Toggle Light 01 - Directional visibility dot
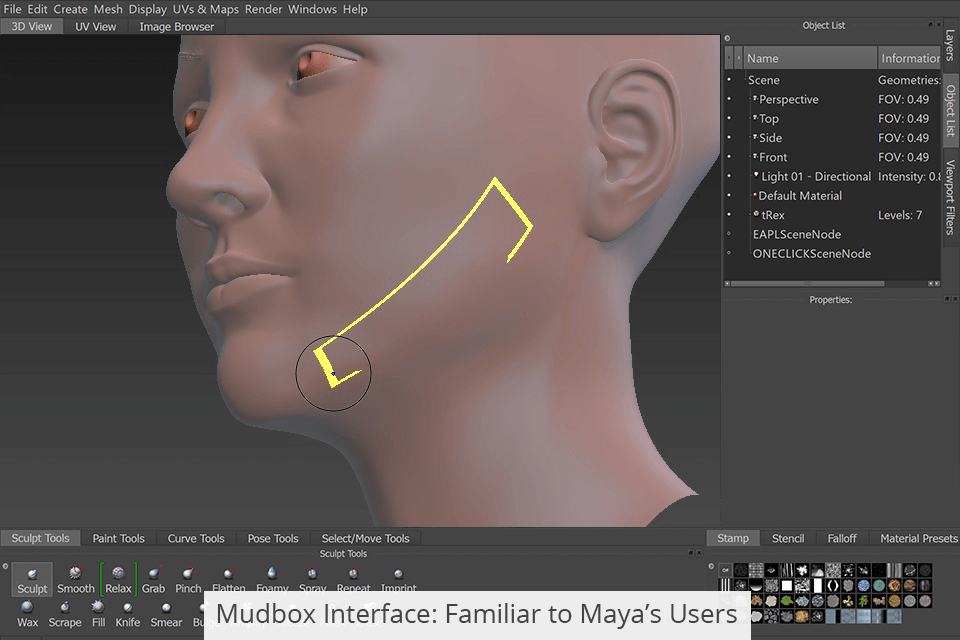The width and height of the screenshot is (960, 640). [x=729, y=177]
